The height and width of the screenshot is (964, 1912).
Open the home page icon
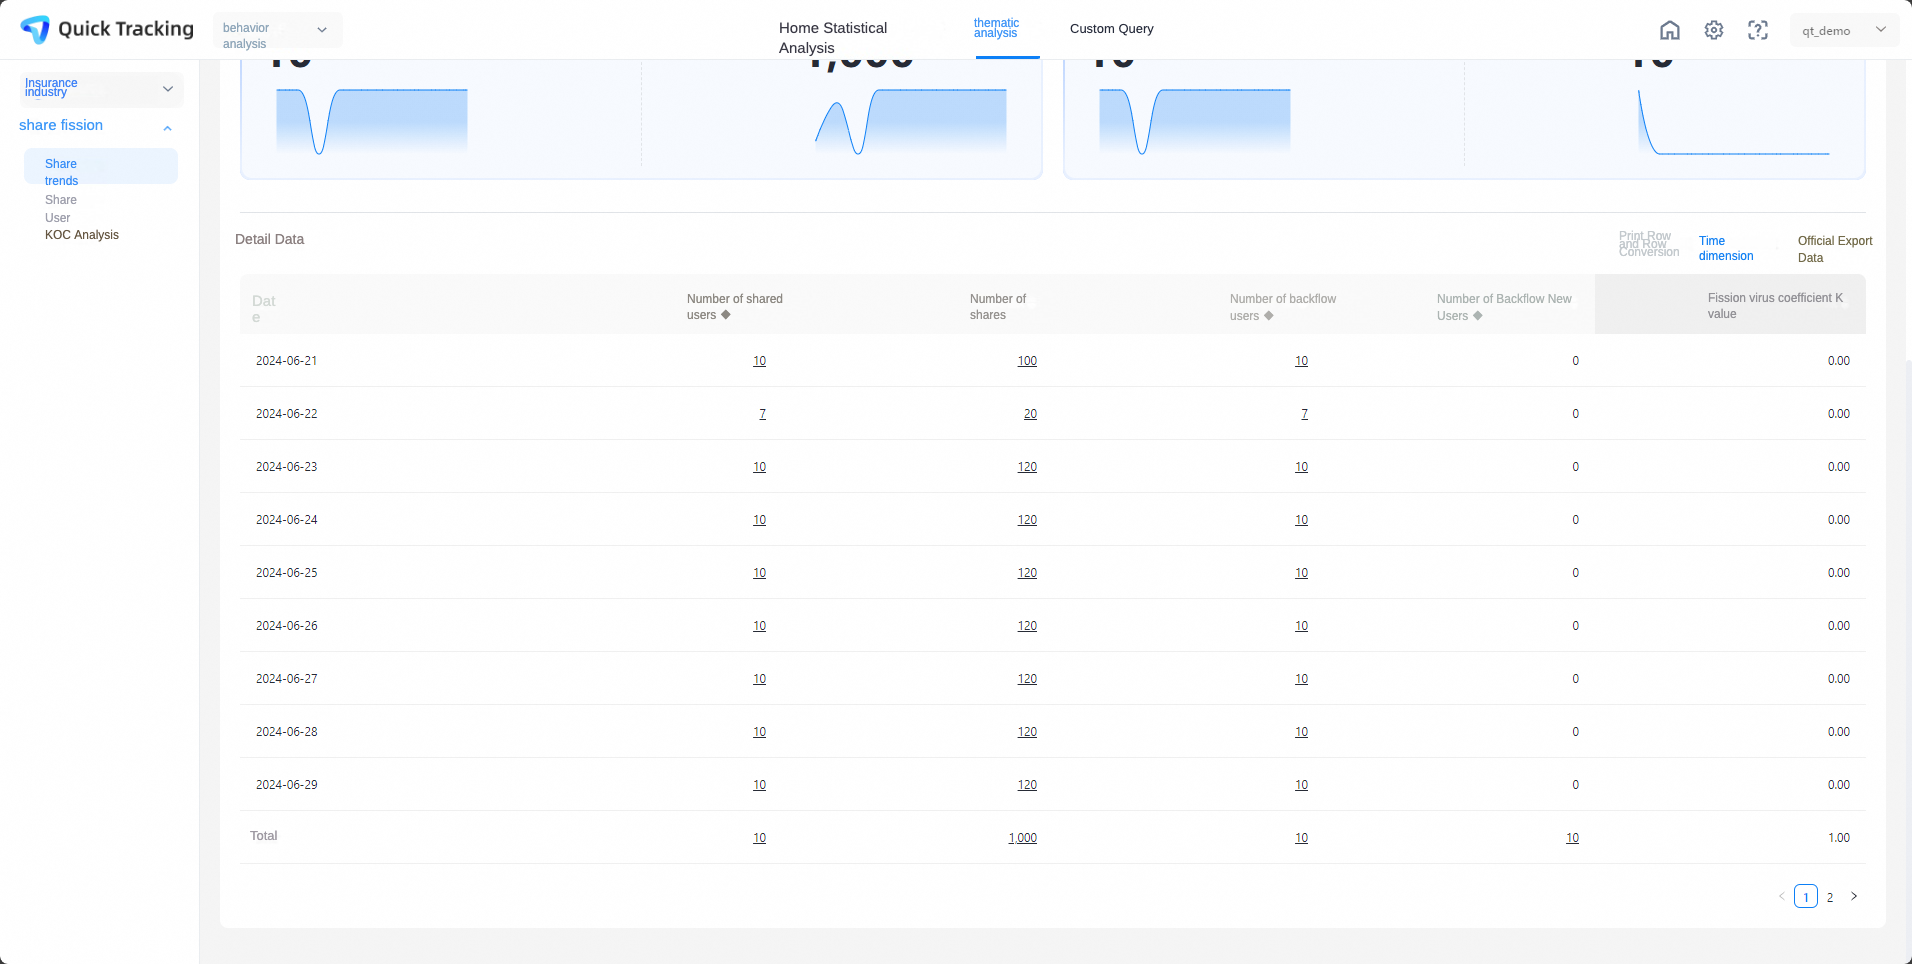[1670, 30]
